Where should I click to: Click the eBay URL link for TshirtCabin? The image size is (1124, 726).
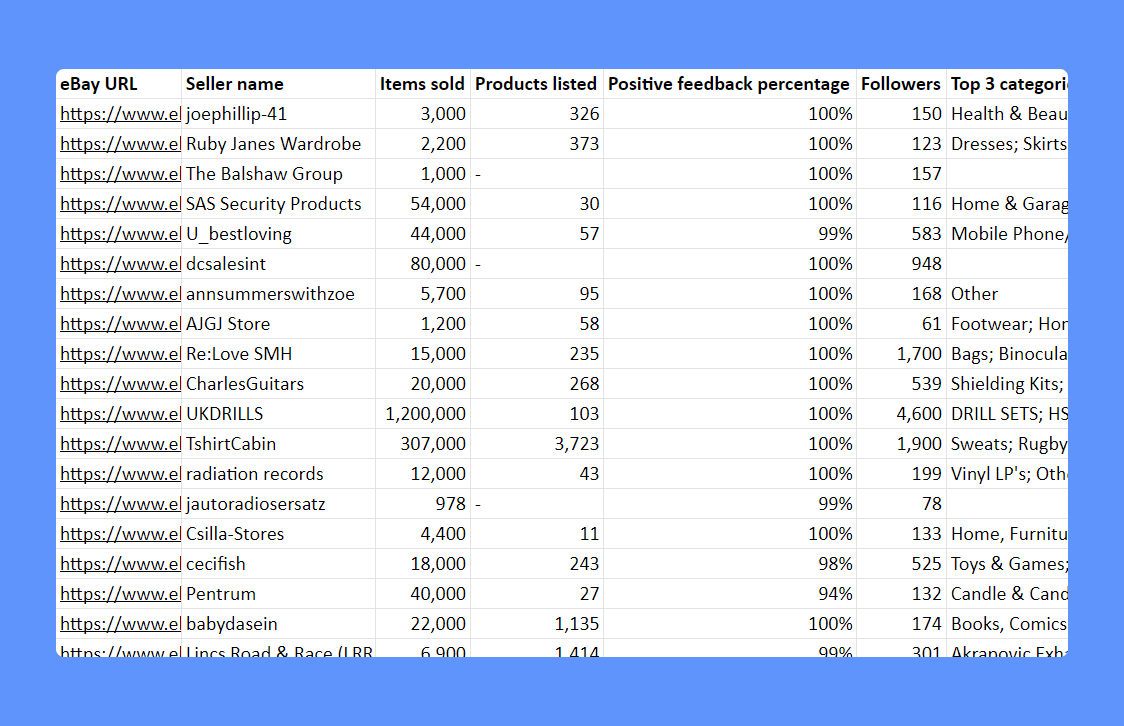[119, 444]
